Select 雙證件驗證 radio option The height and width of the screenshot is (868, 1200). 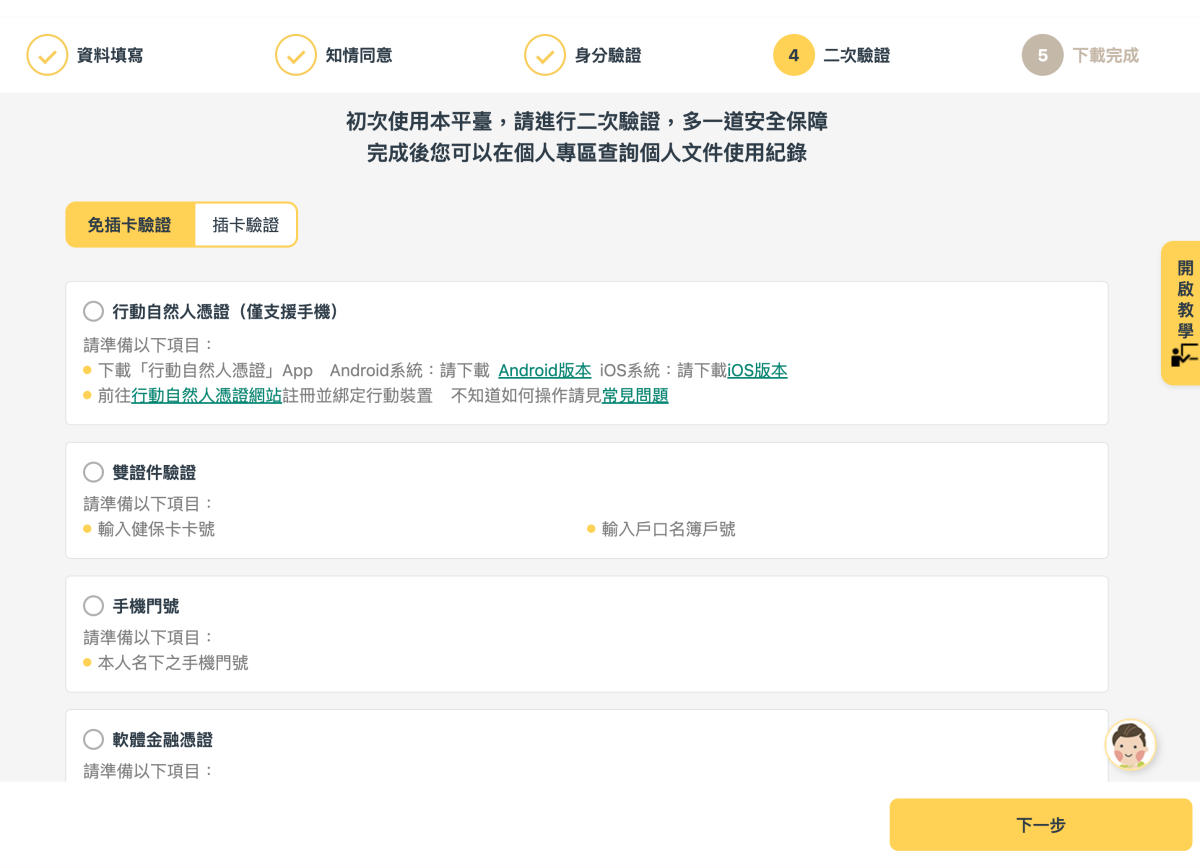[x=94, y=472]
